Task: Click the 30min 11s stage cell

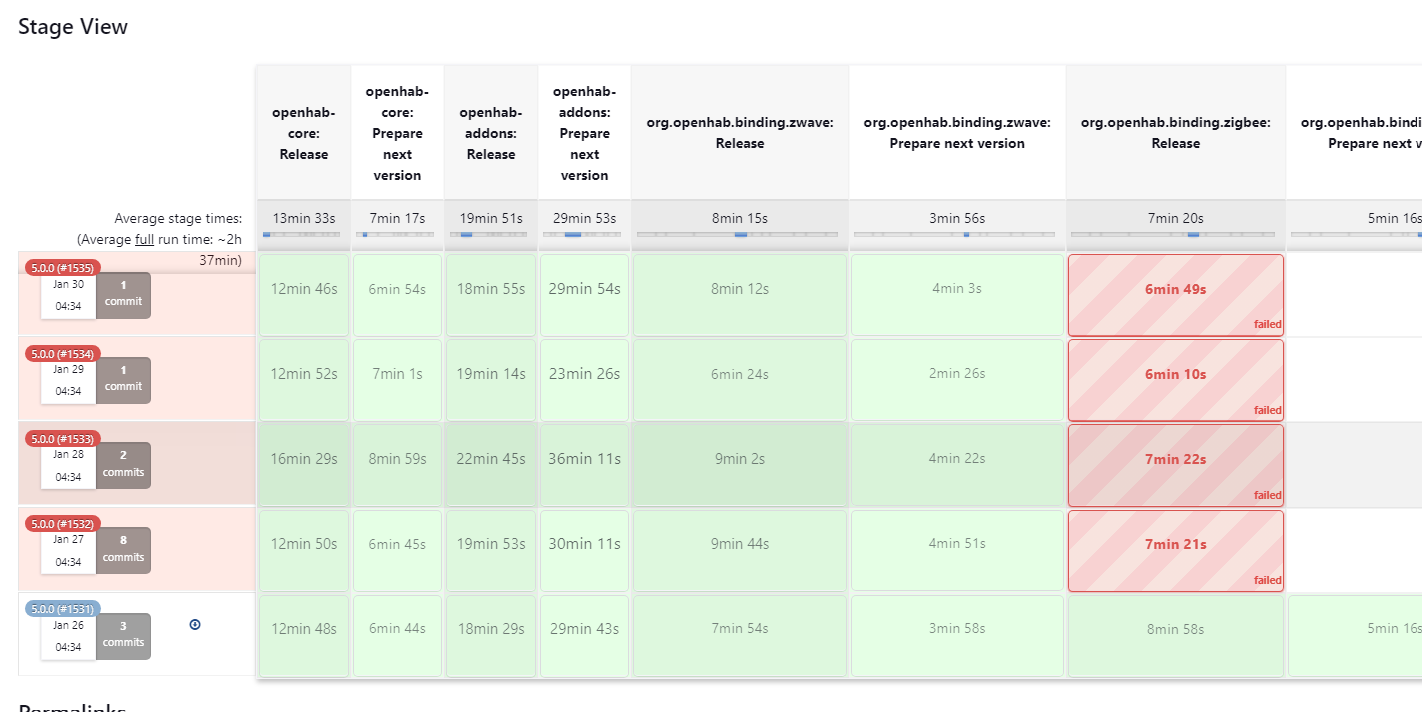Action: [x=584, y=550]
